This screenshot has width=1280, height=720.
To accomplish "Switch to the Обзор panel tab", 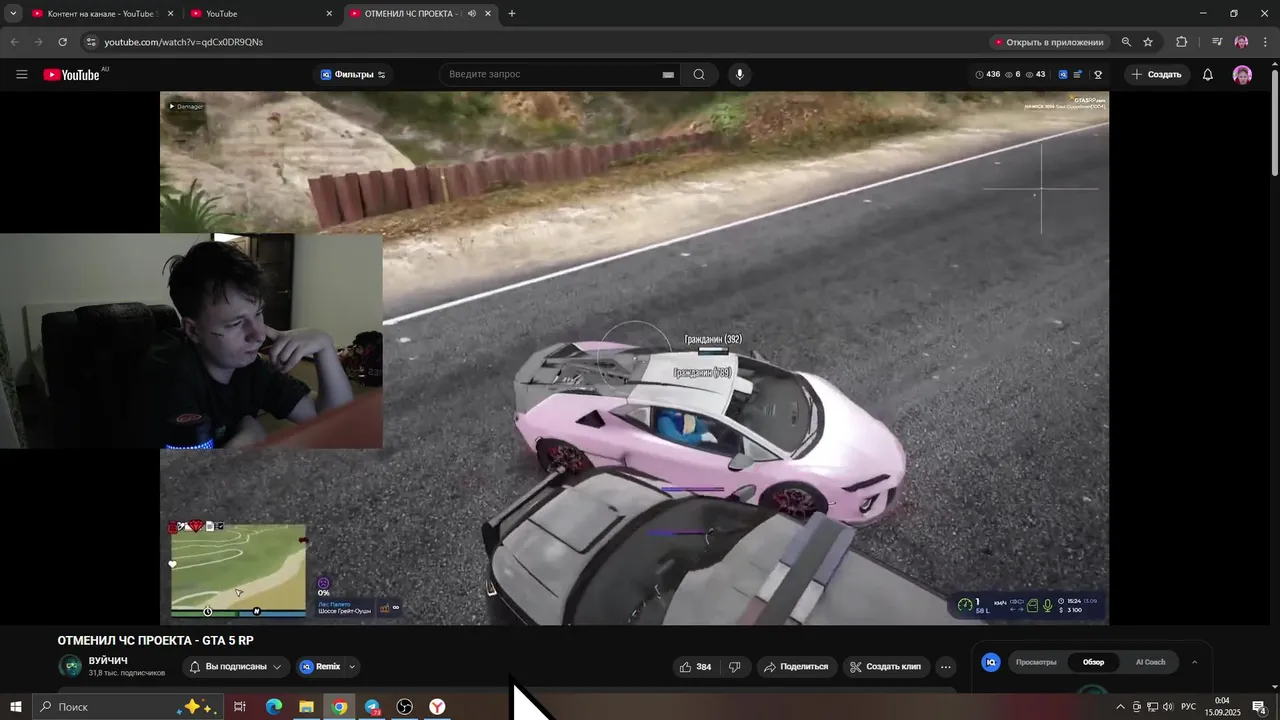I will tap(1094, 662).
